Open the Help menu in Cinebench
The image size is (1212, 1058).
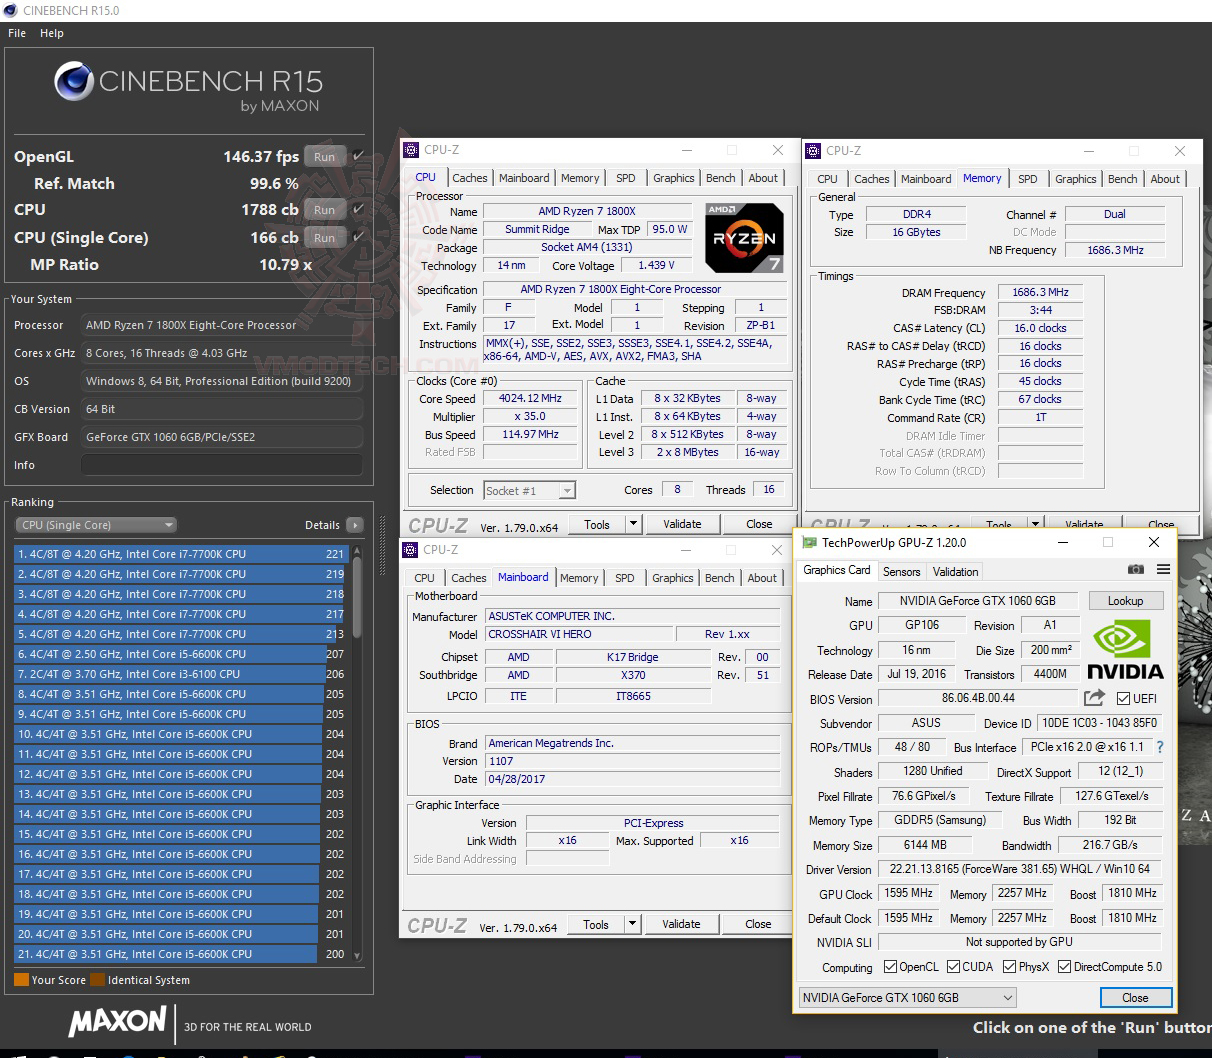point(52,33)
